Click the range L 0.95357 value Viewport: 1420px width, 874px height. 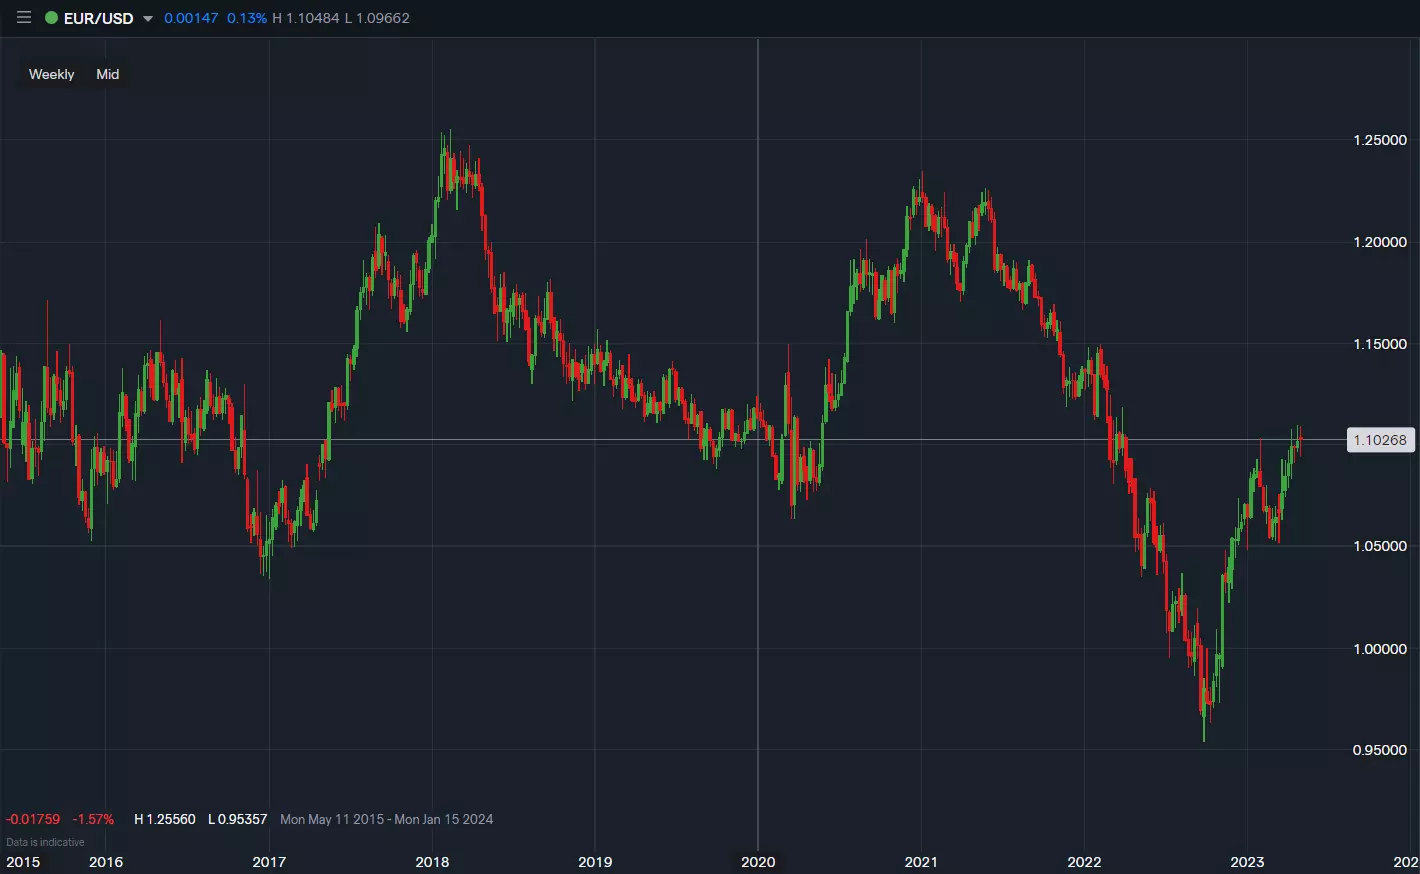coord(238,819)
